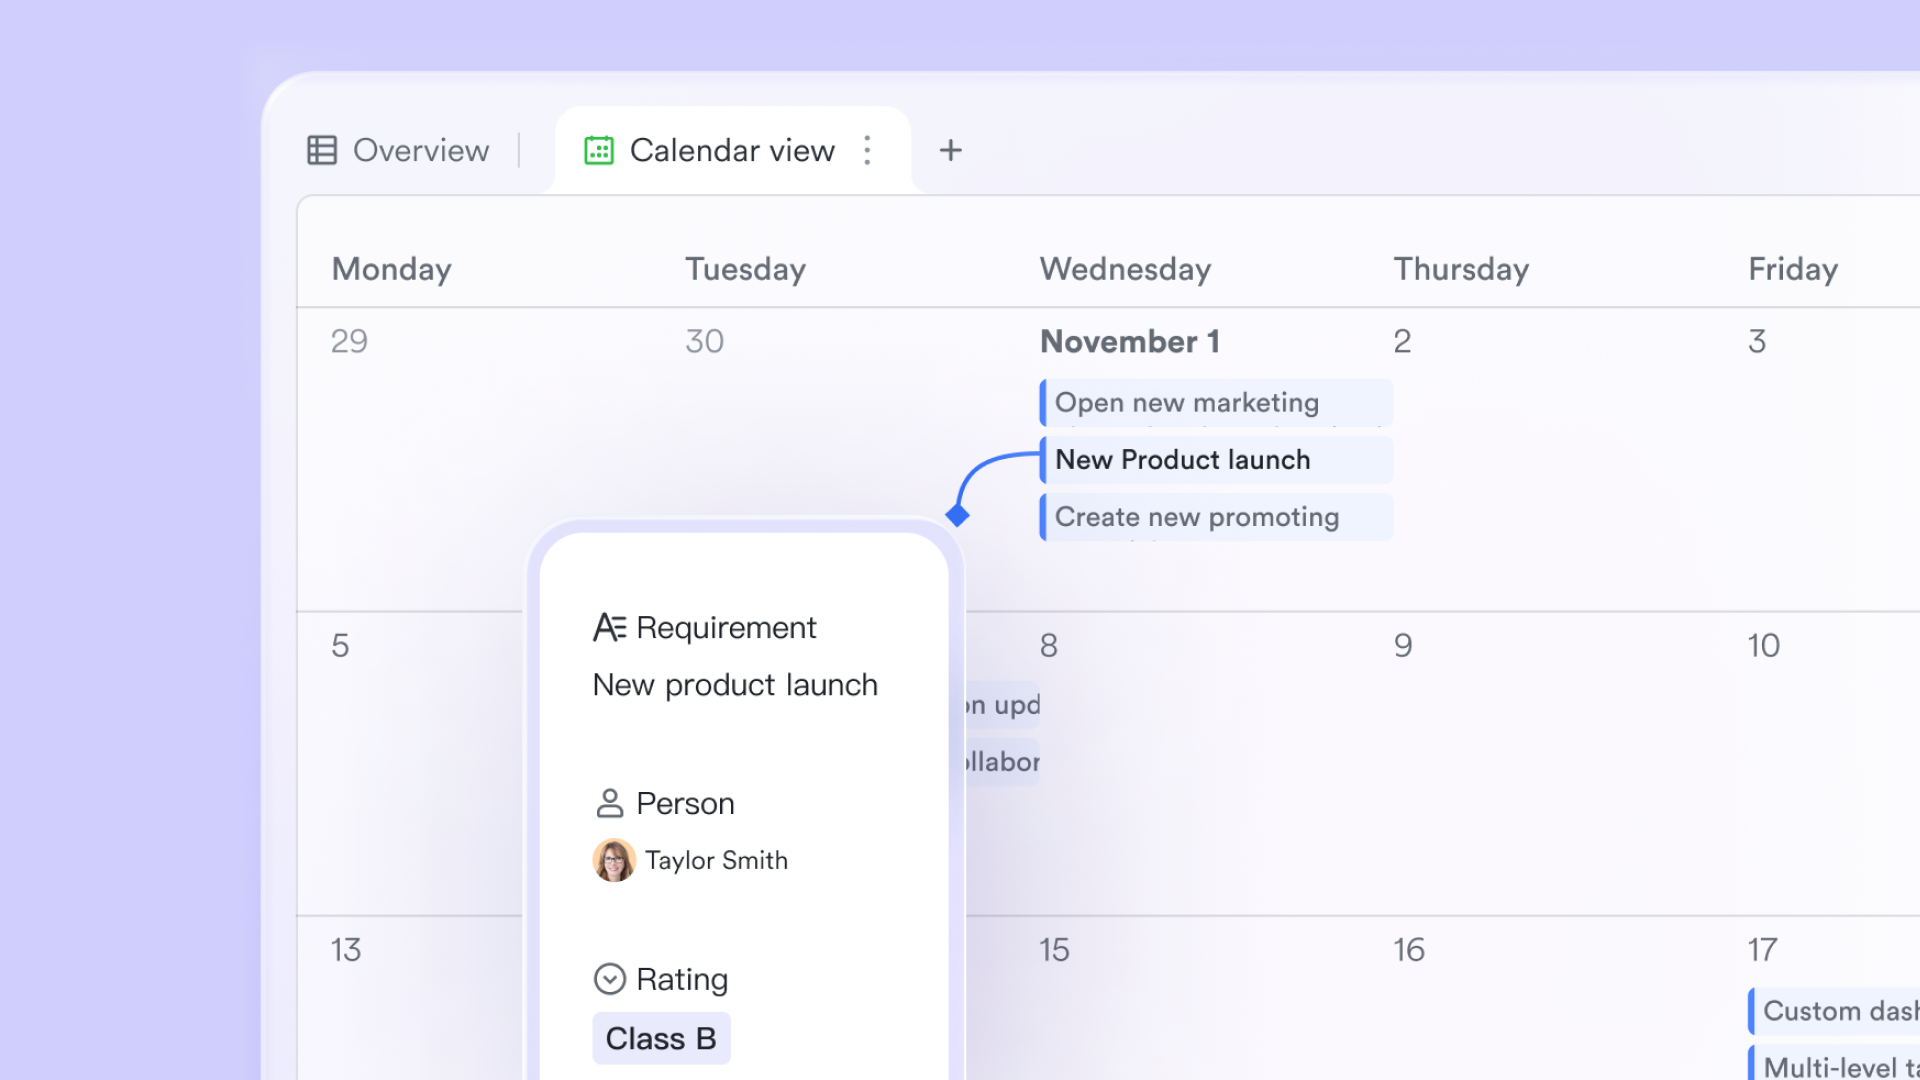Image resolution: width=1920 pixels, height=1080 pixels.
Task: Edit the 'New product launch' requirement value
Action: coord(735,685)
